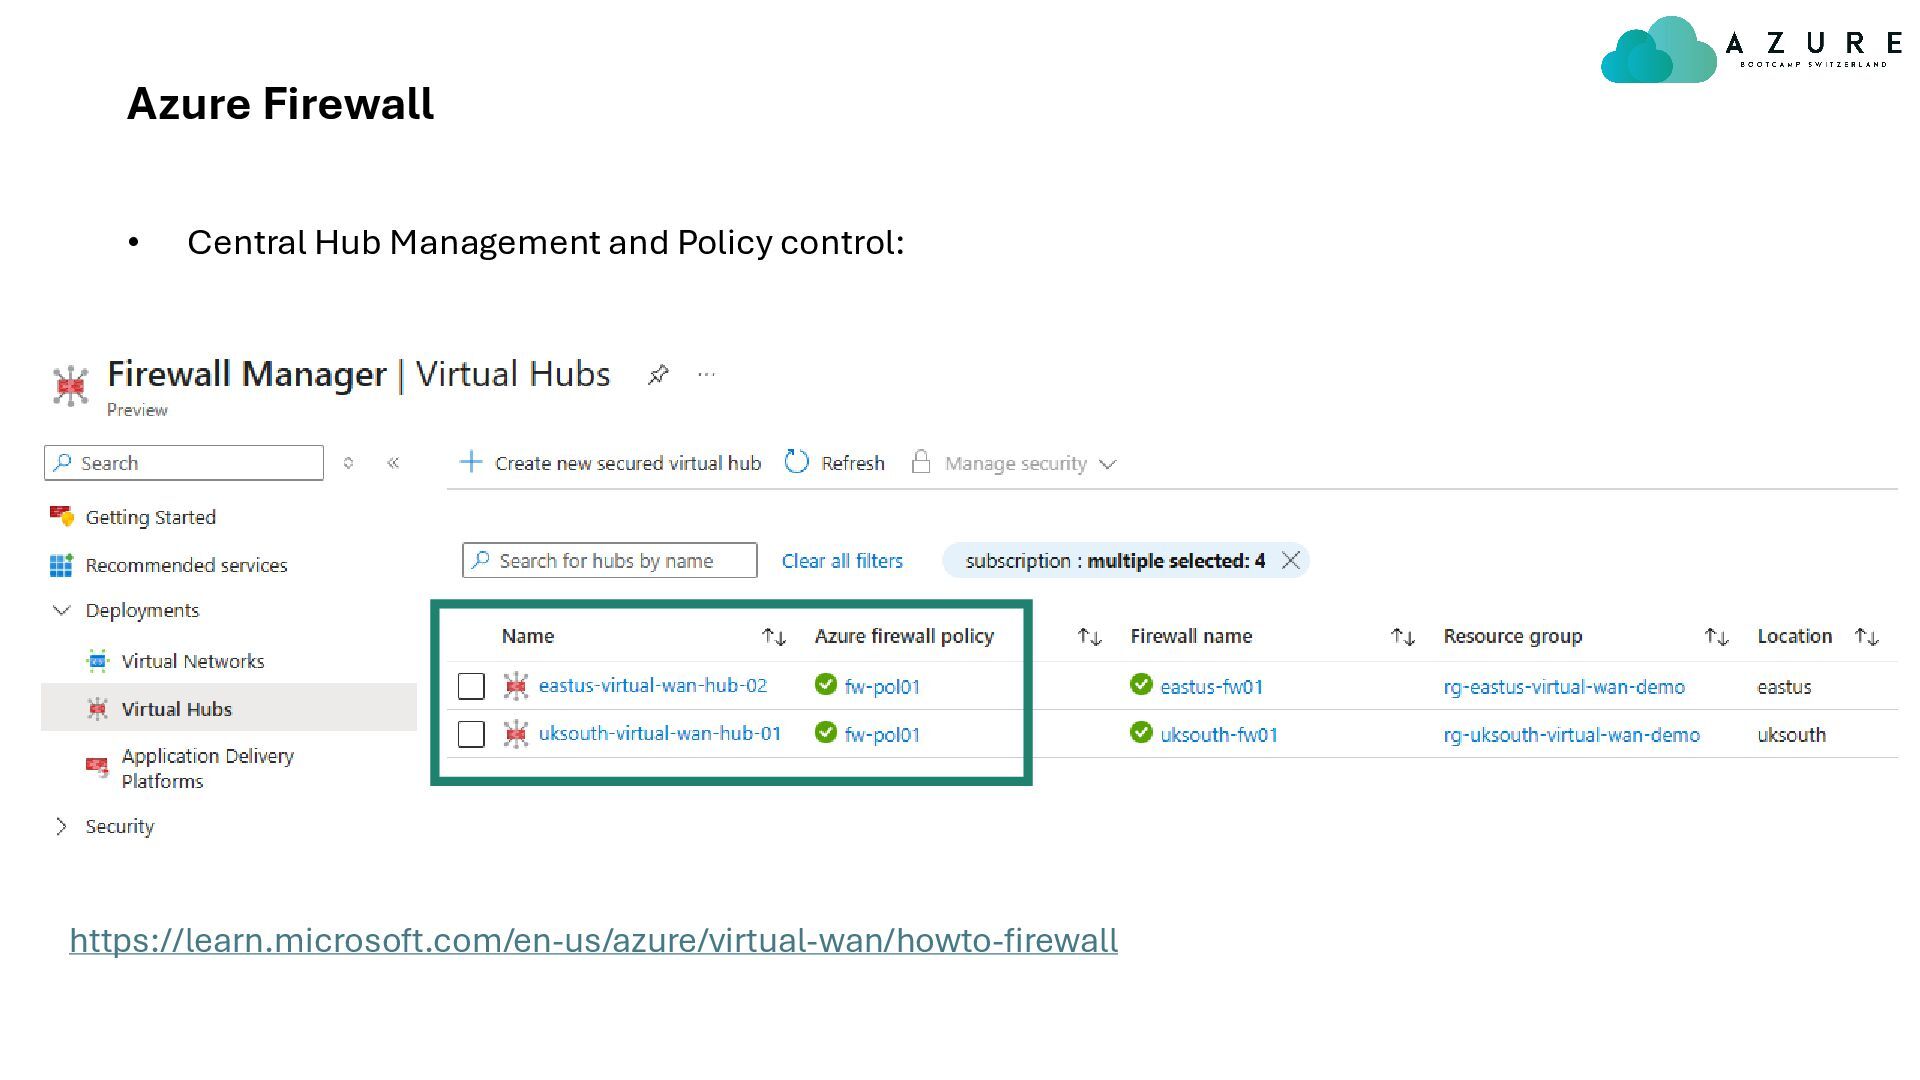Open the more options ellipsis menu
The width and height of the screenshot is (1920, 1080).
click(x=706, y=375)
